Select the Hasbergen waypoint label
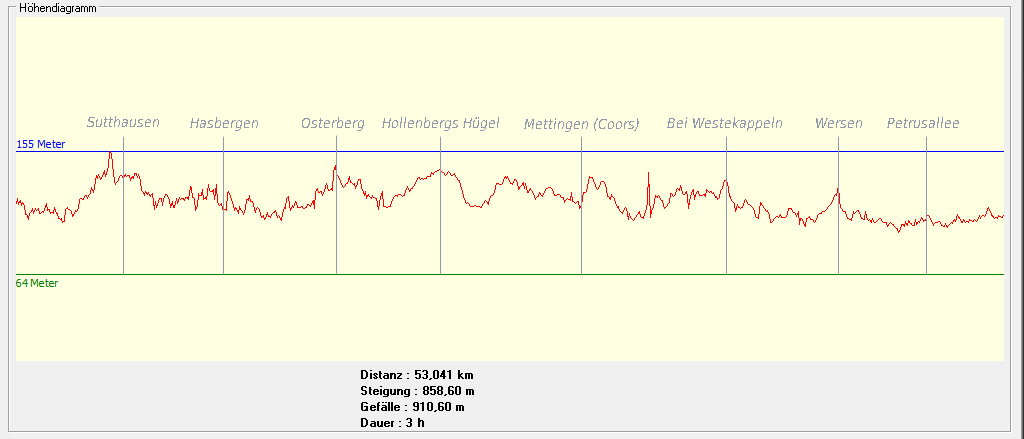This screenshot has height=439, width=1024. click(x=224, y=124)
